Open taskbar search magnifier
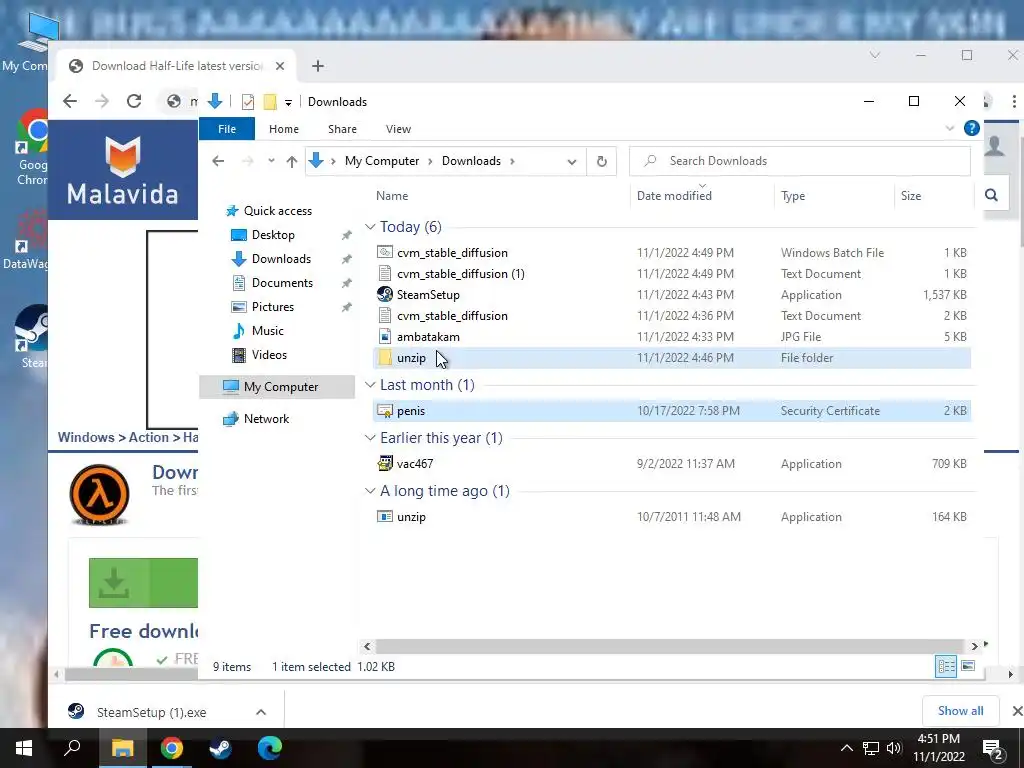 click(x=72, y=748)
